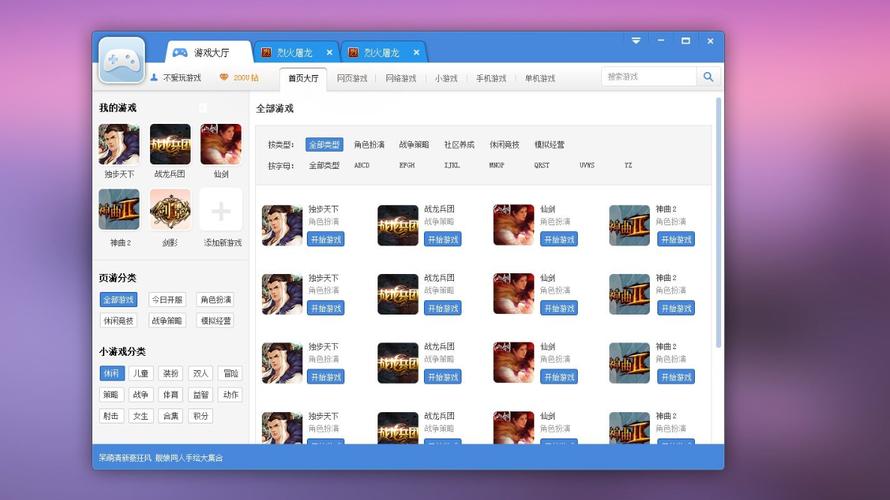Click the large gamepad app logo
The width and height of the screenshot is (890, 500).
(x=121, y=60)
